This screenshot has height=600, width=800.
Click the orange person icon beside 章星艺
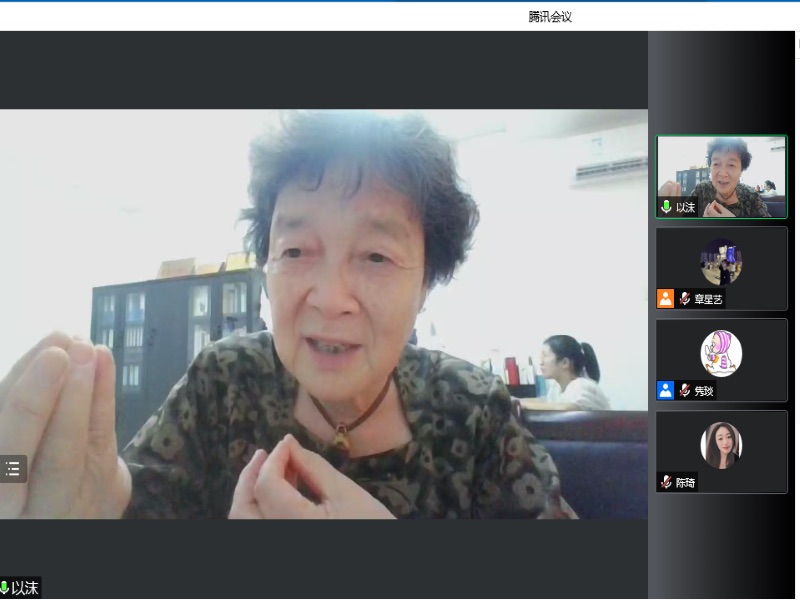pos(665,299)
